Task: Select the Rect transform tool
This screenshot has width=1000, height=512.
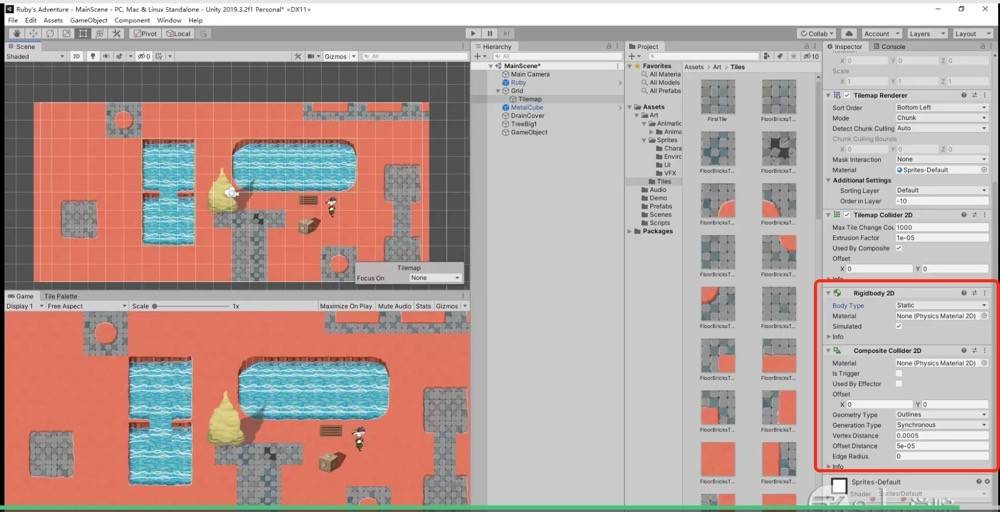Action: (x=83, y=33)
